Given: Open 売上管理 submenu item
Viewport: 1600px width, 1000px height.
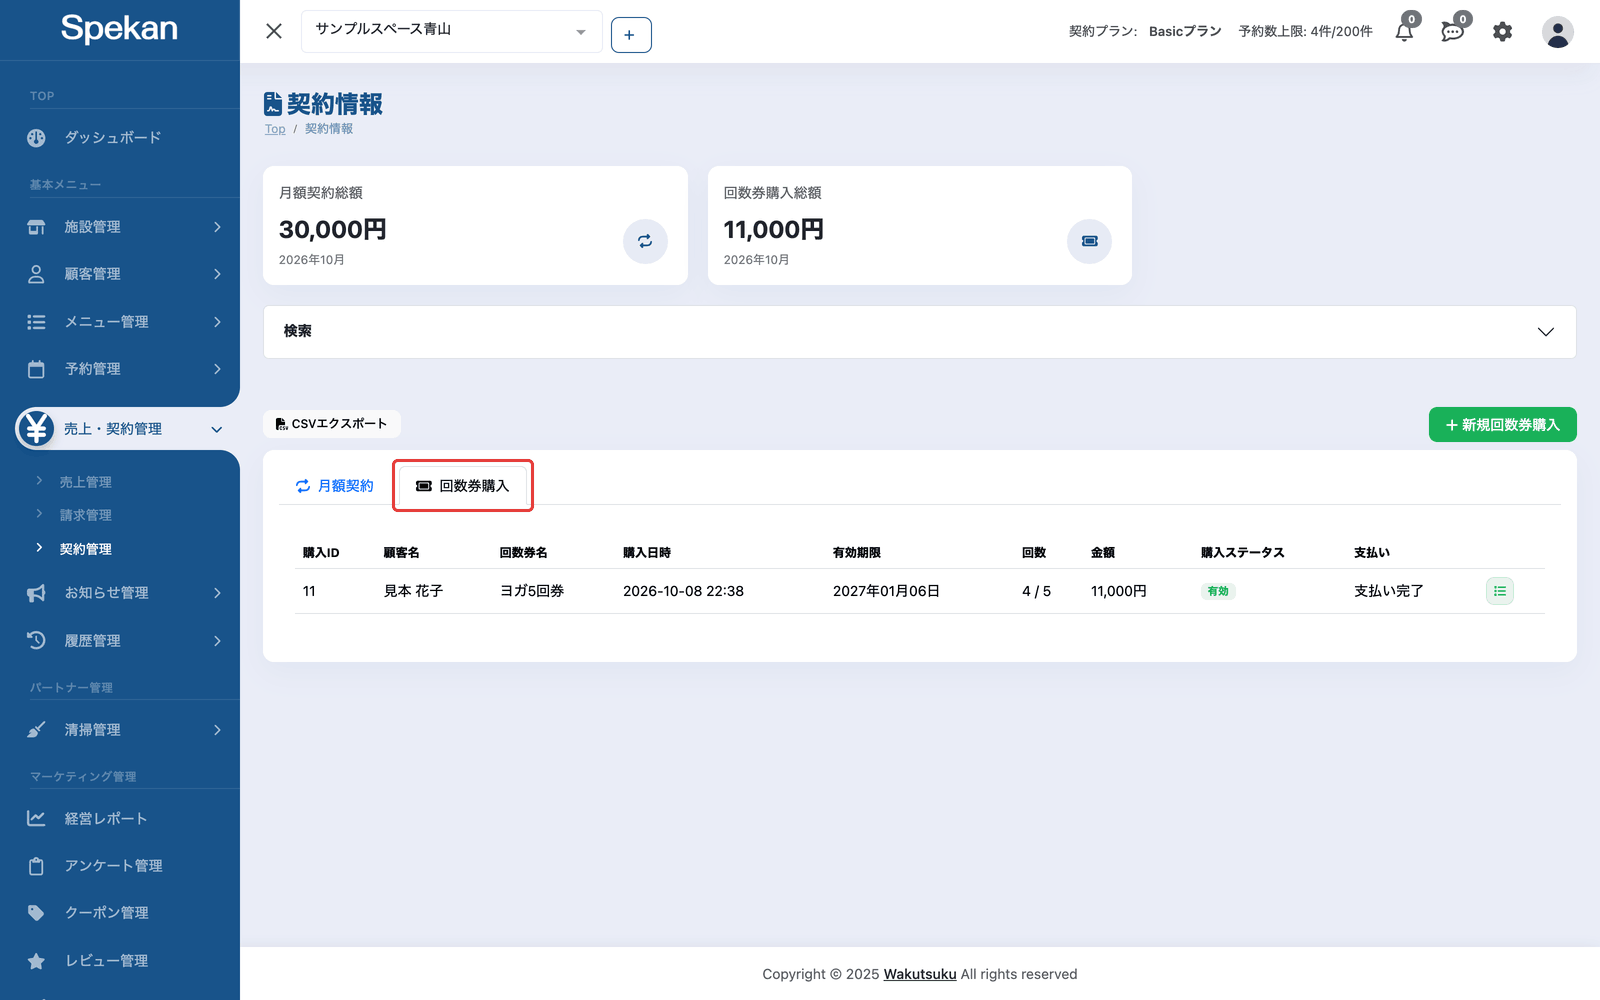Looking at the screenshot, I should 86,482.
